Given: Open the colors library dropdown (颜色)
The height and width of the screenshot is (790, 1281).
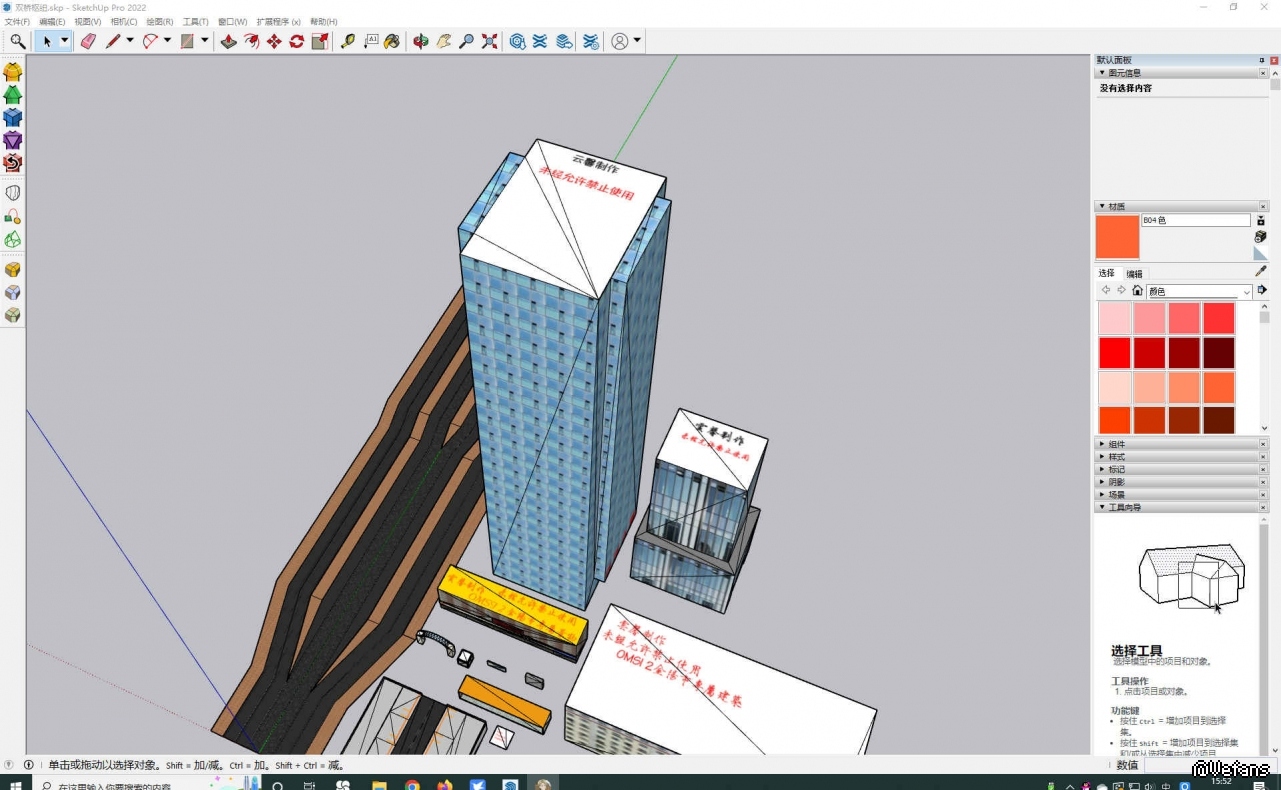Looking at the screenshot, I should [1246, 292].
